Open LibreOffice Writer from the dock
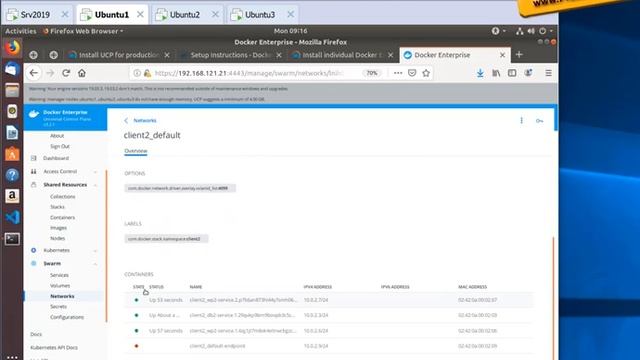 click(12, 132)
